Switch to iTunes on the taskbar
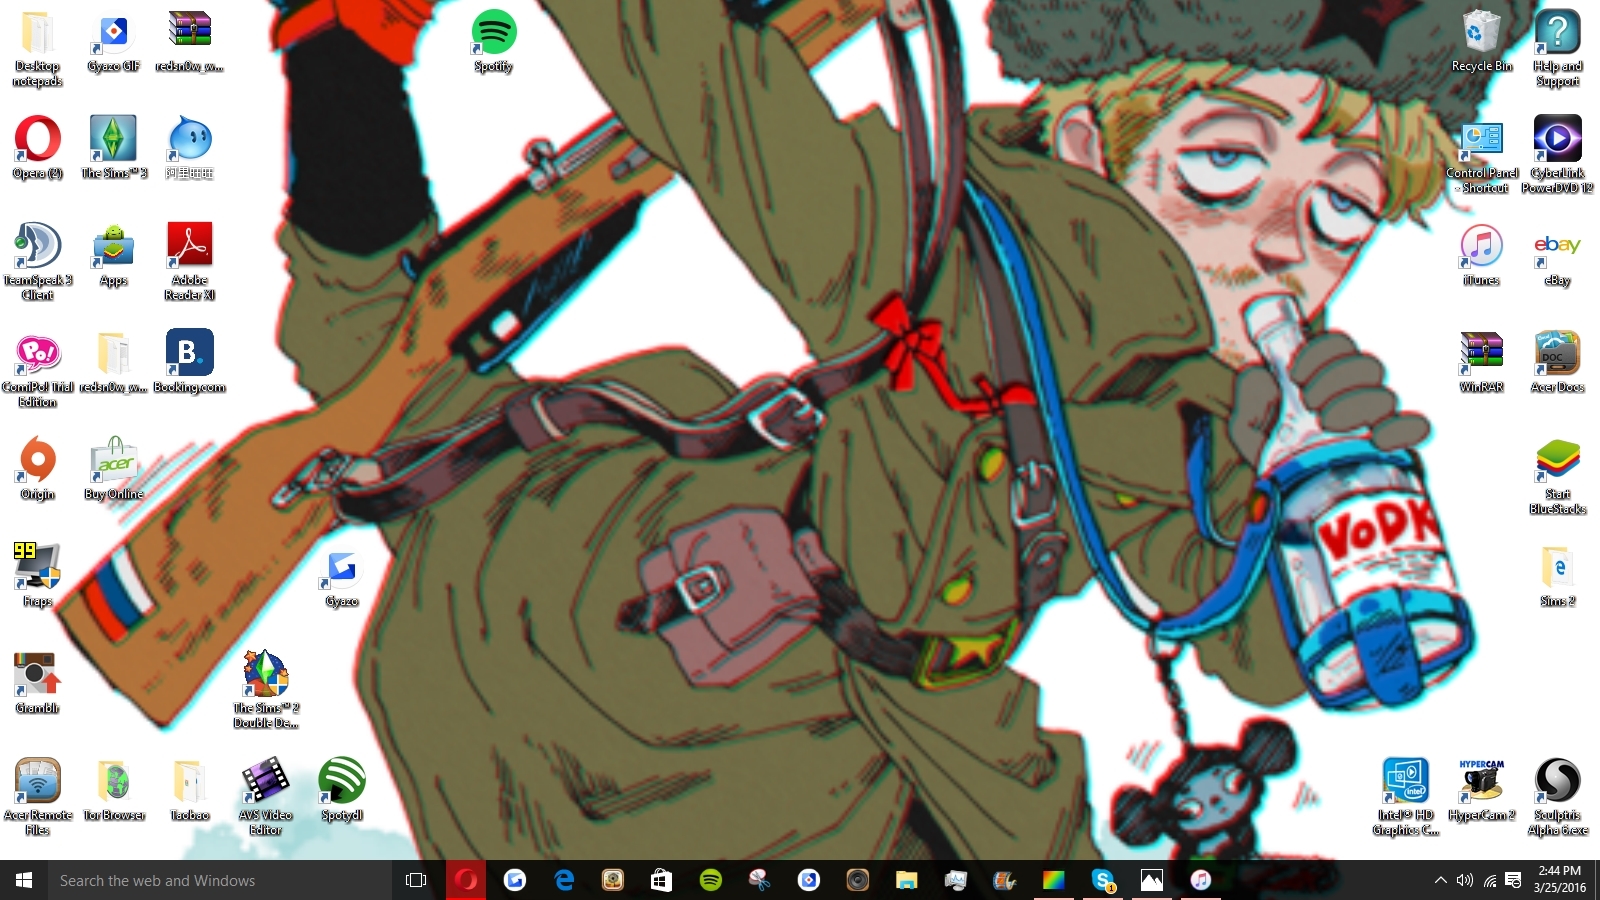Viewport: 1600px width, 900px height. coord(1201,880)
